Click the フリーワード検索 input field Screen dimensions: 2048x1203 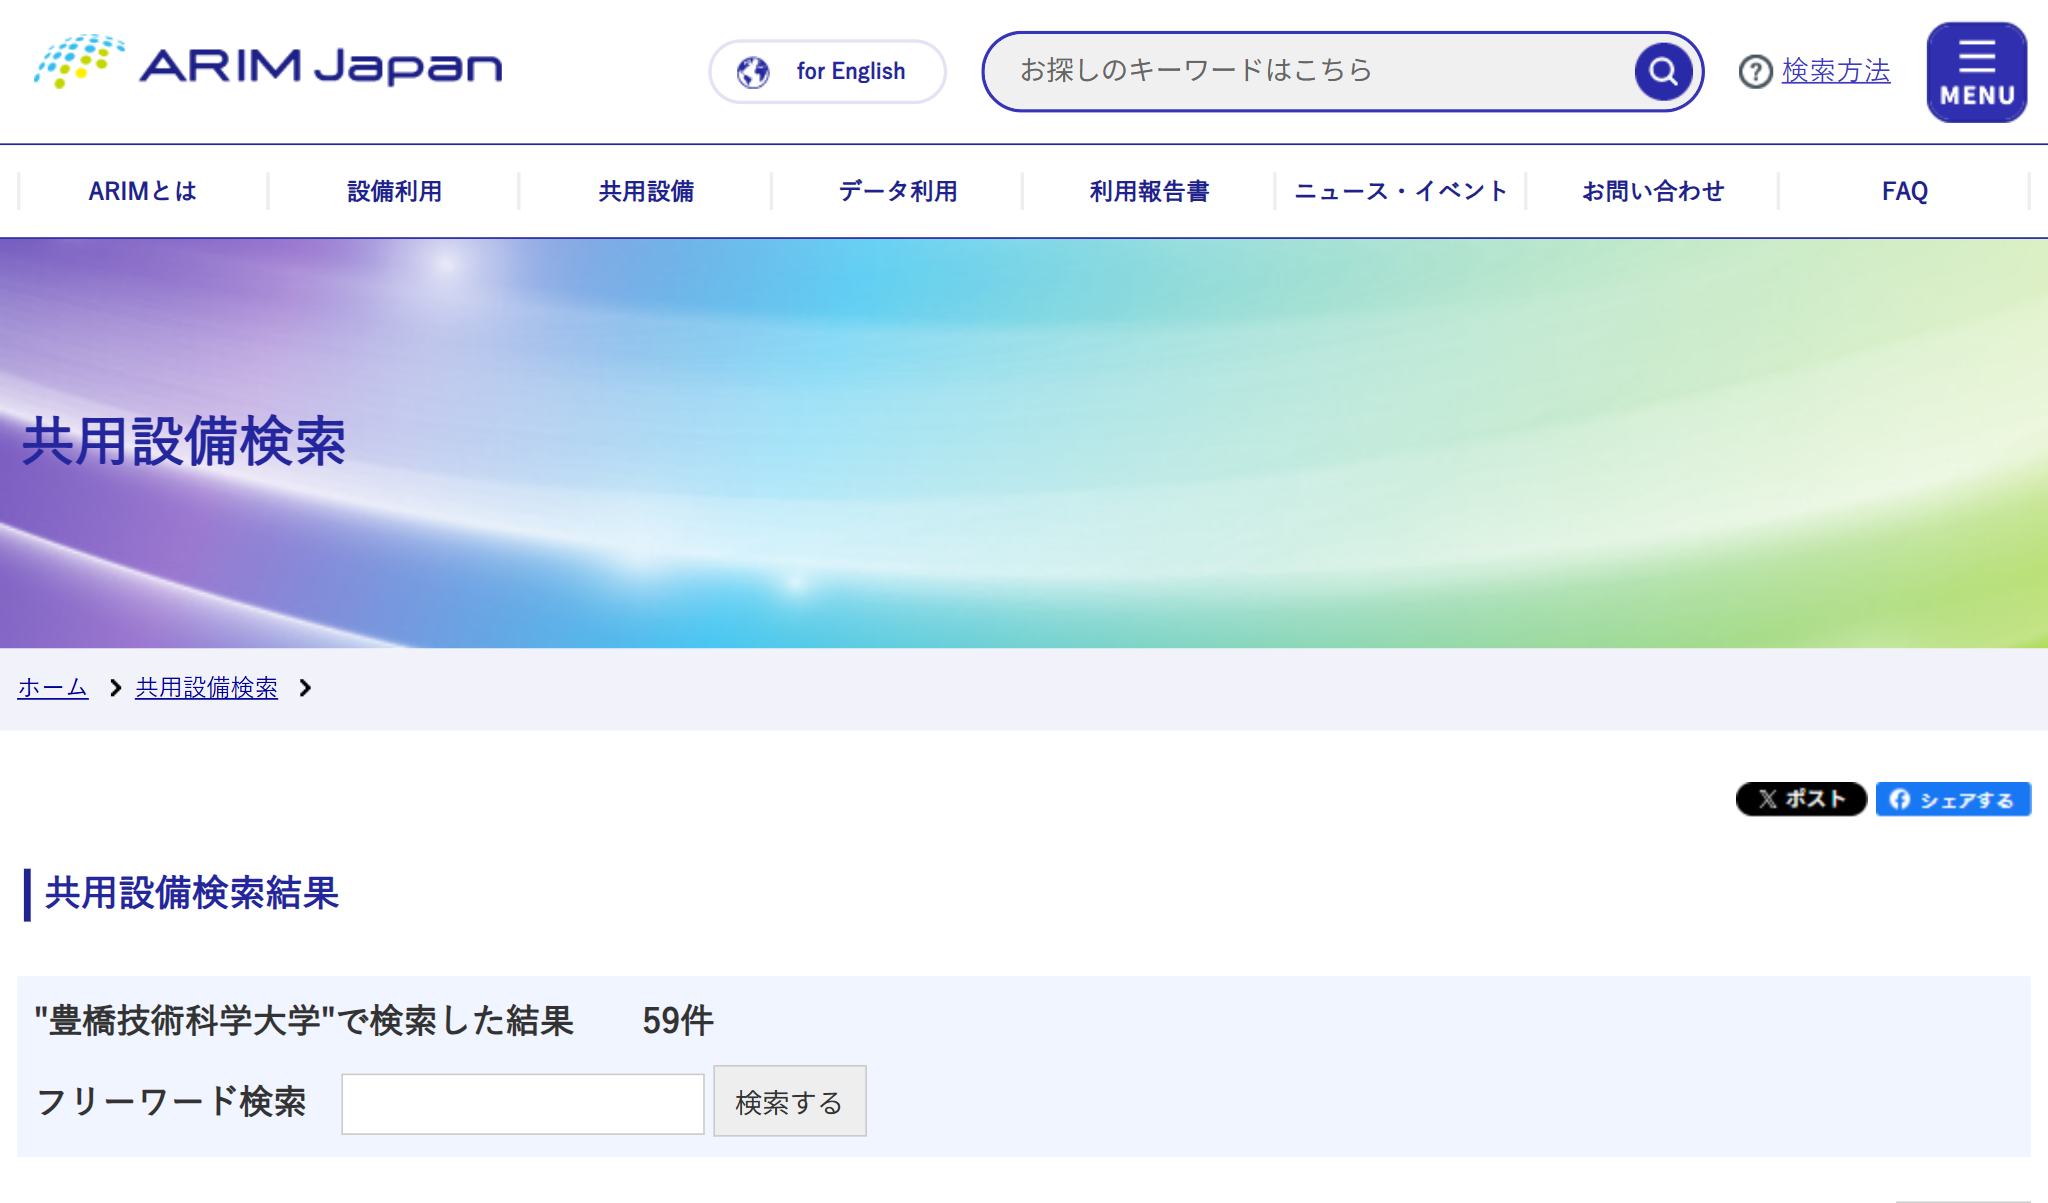(x=522, y=1101)
